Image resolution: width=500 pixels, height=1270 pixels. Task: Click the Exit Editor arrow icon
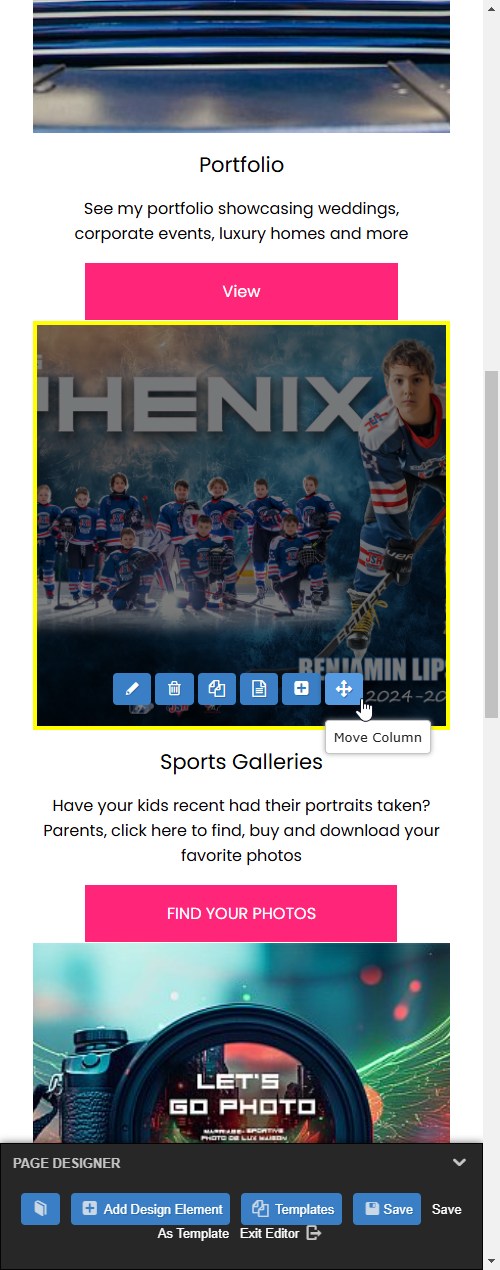point(314,1233)
